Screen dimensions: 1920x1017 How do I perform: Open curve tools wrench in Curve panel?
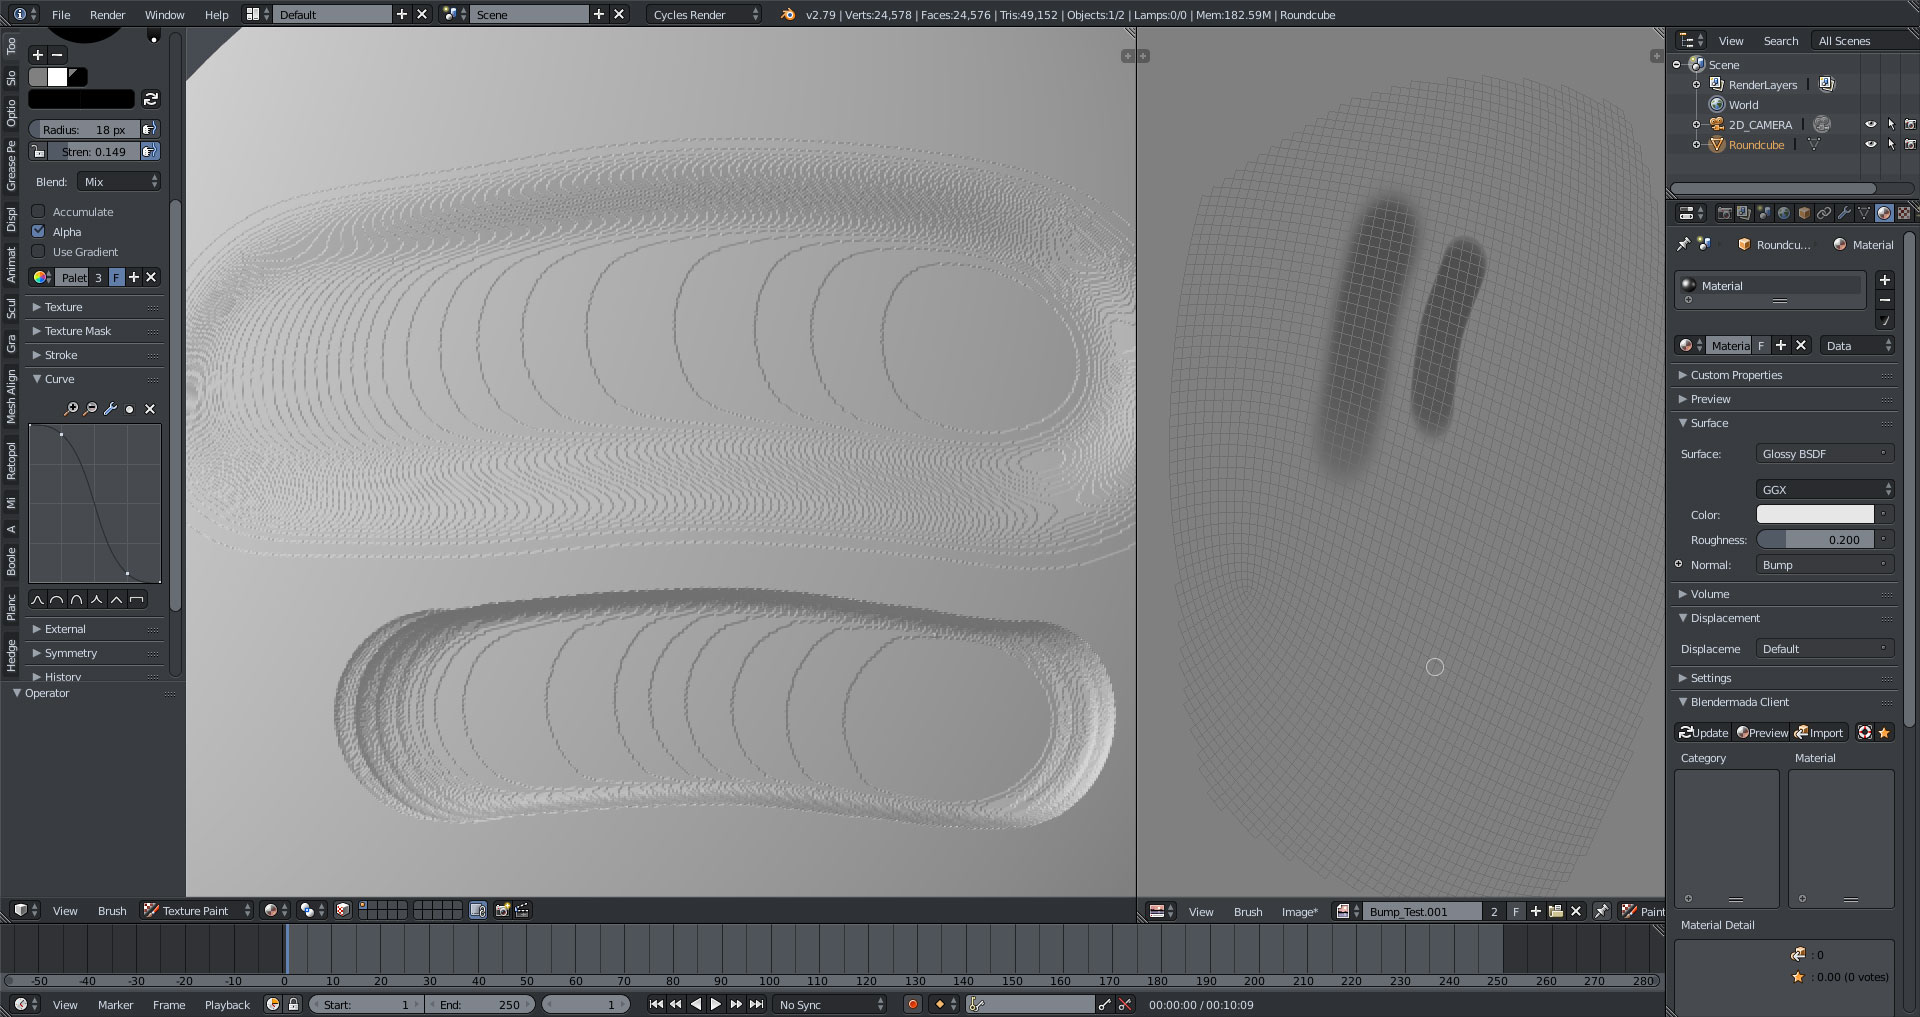(x=110, y=409)
